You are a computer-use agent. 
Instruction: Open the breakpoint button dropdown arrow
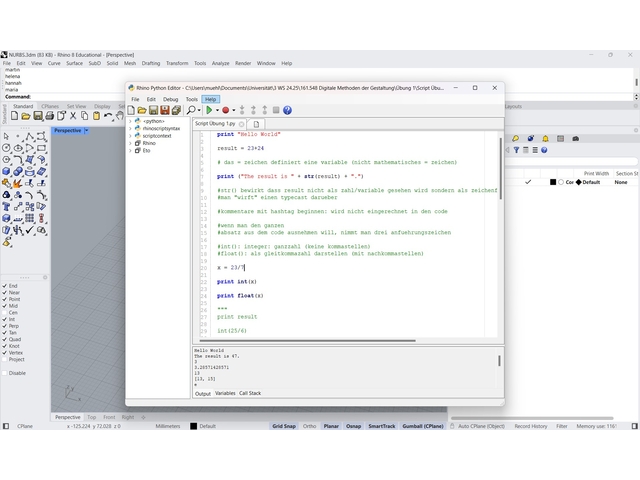coord(233,110)
